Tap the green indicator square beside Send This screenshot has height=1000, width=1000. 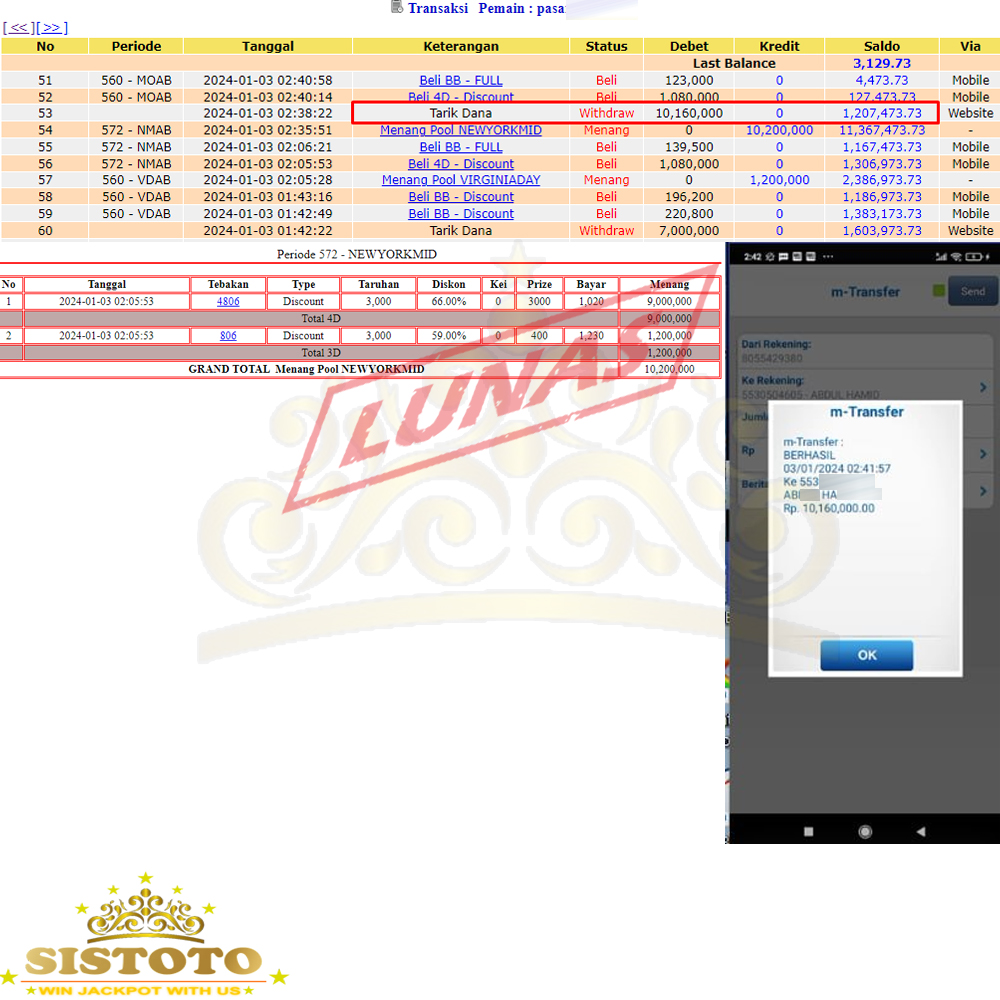[x=938, y=291]
